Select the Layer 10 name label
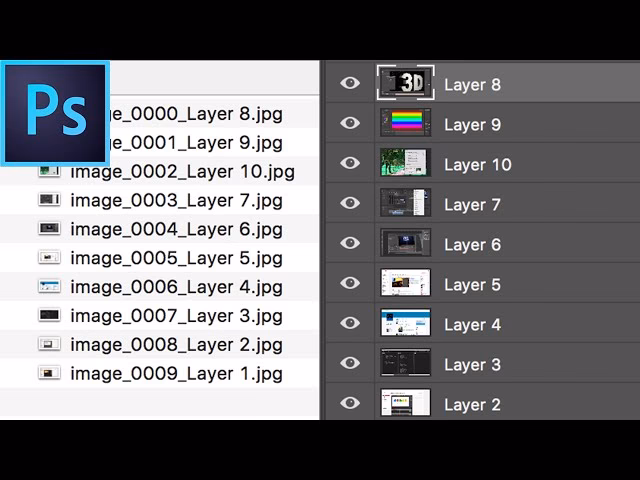The height and width of the screenshot is (480, 640). (x=478, y=165)
